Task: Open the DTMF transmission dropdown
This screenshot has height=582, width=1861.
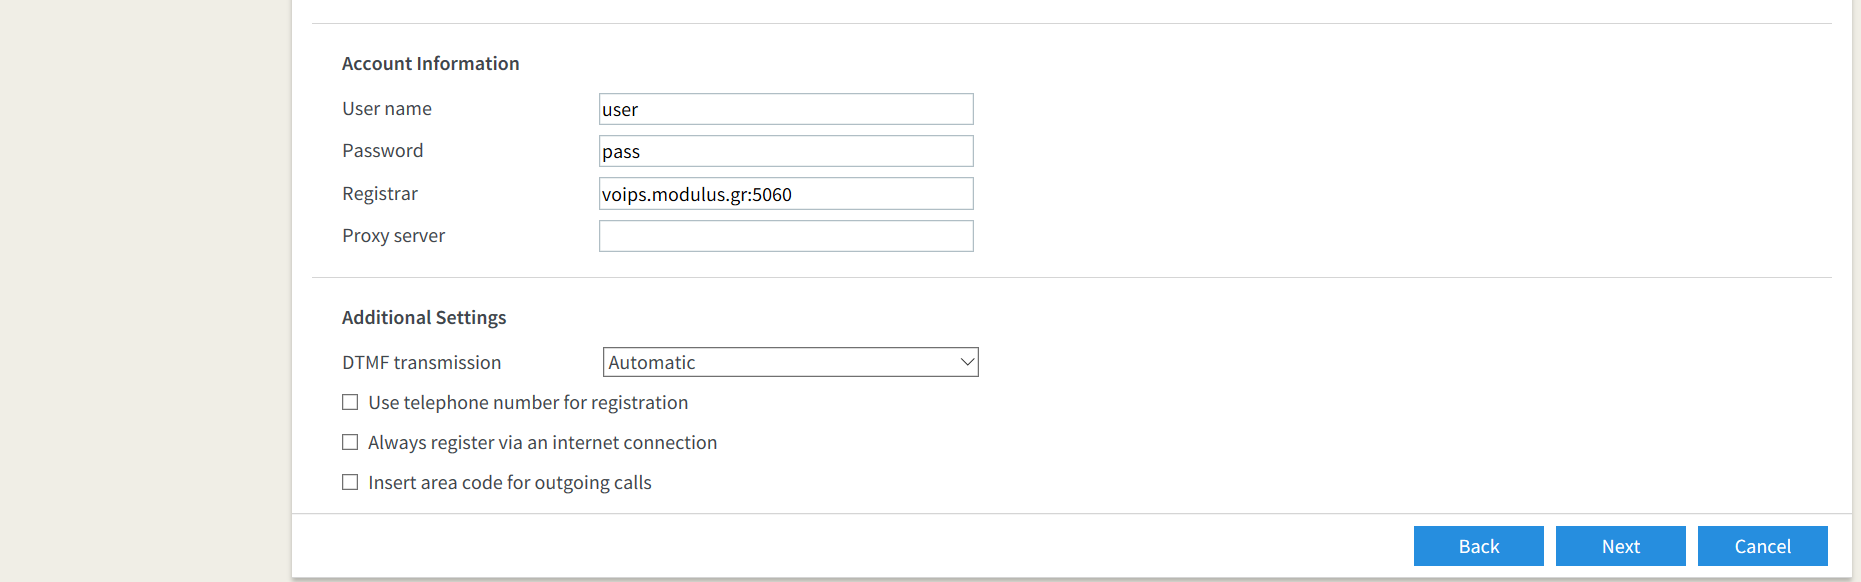Action: click(x=790, y=362)
